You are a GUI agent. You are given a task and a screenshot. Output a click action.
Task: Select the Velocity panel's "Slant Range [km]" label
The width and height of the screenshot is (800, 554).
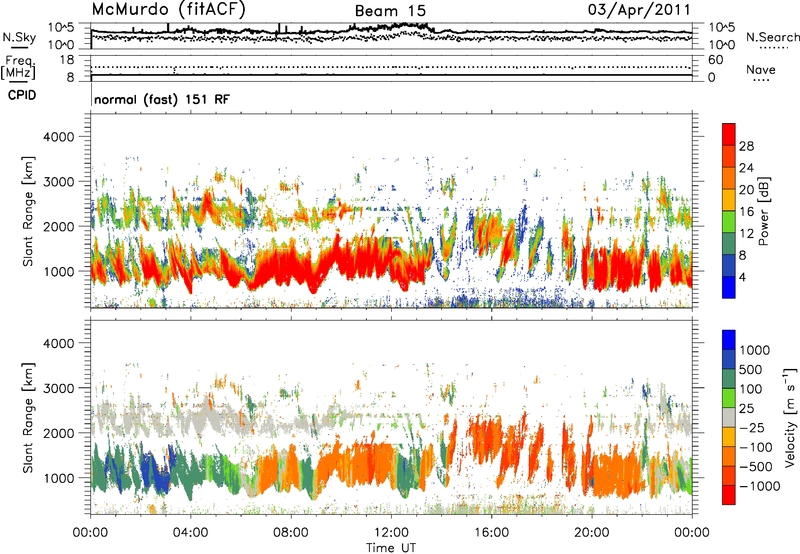click(x=28, y=417)
